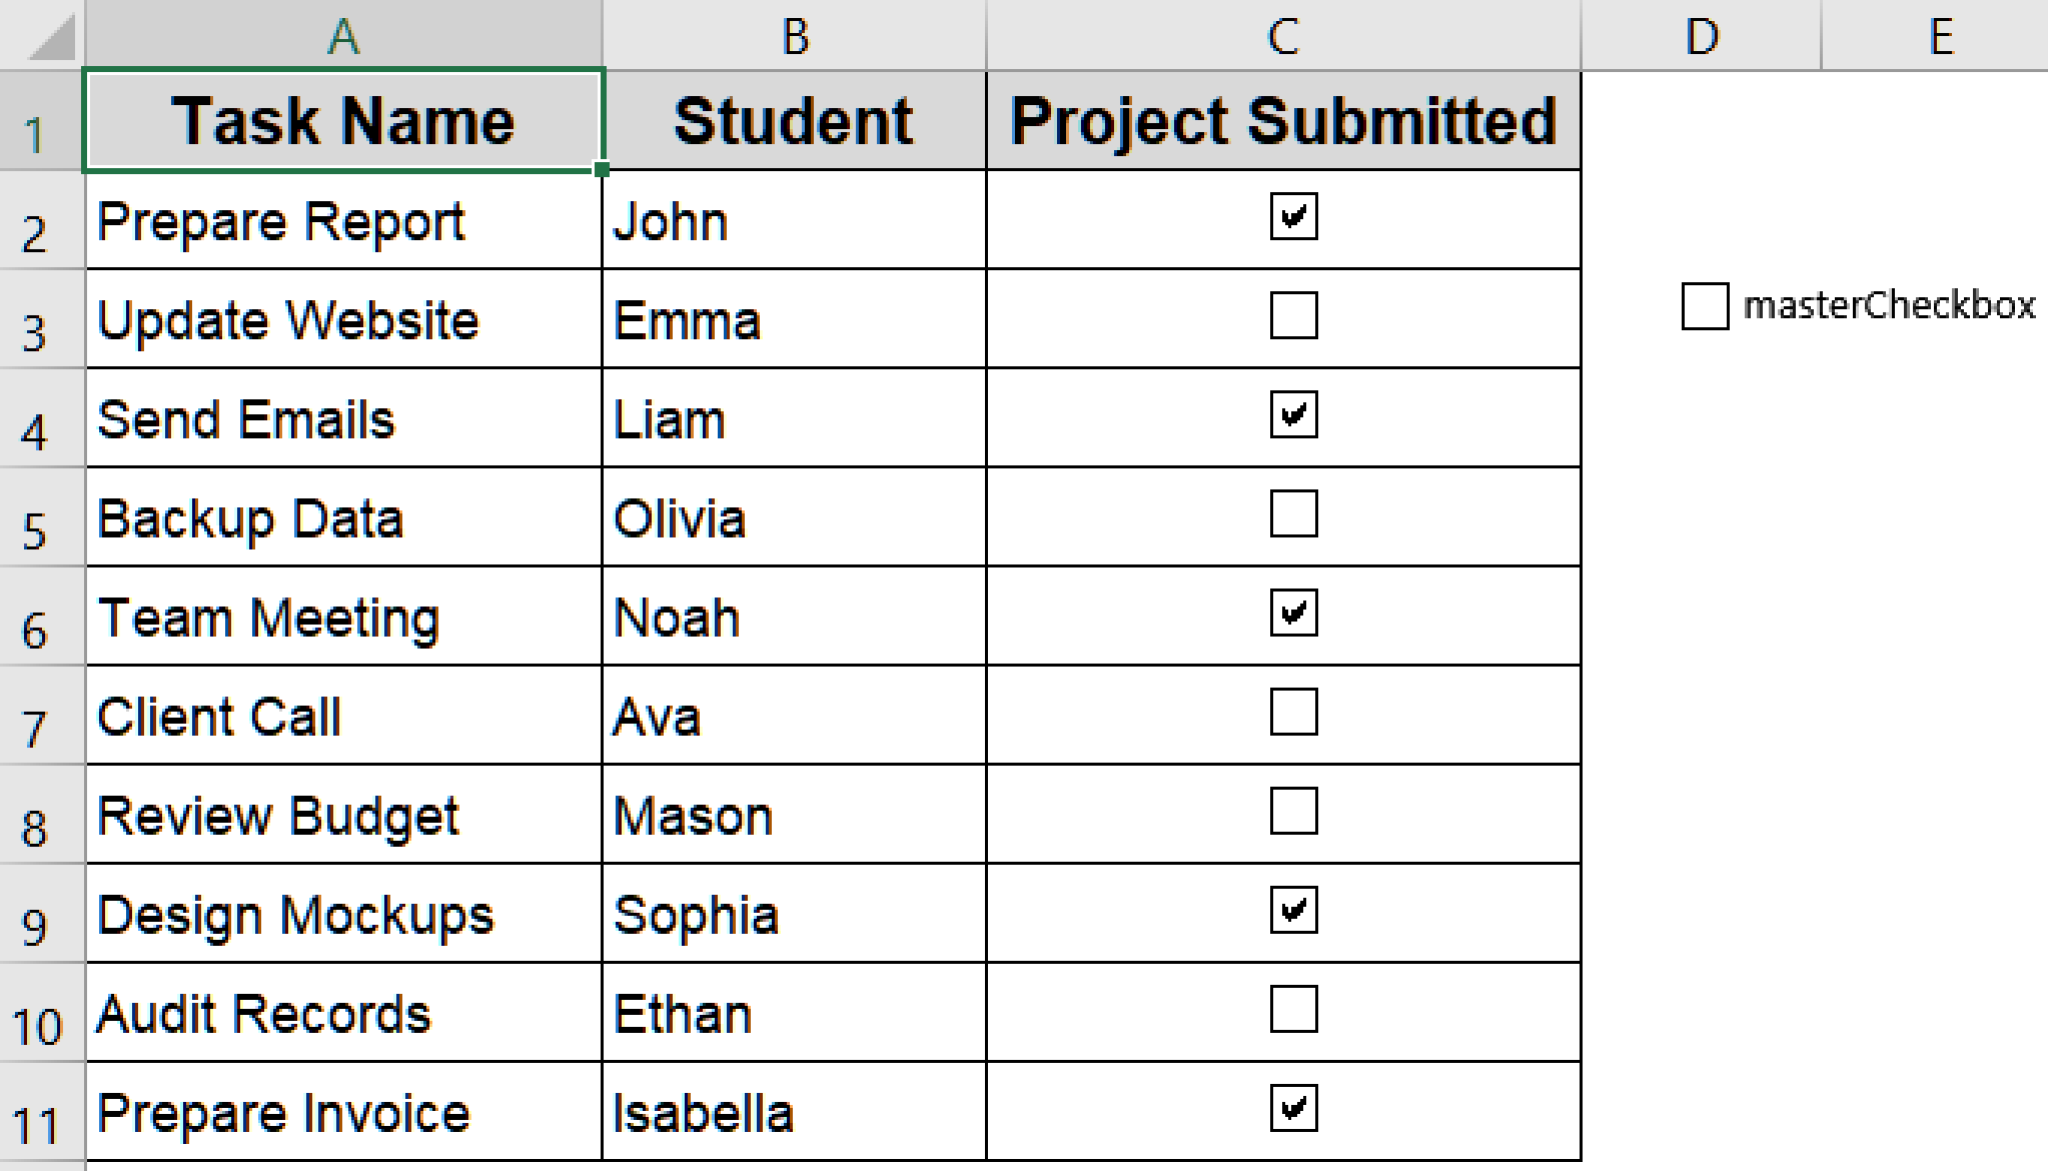Screen dimensions: 2048x1171
Task: Uncheck John's Project Submitted checkbox
Action: 1293,217
